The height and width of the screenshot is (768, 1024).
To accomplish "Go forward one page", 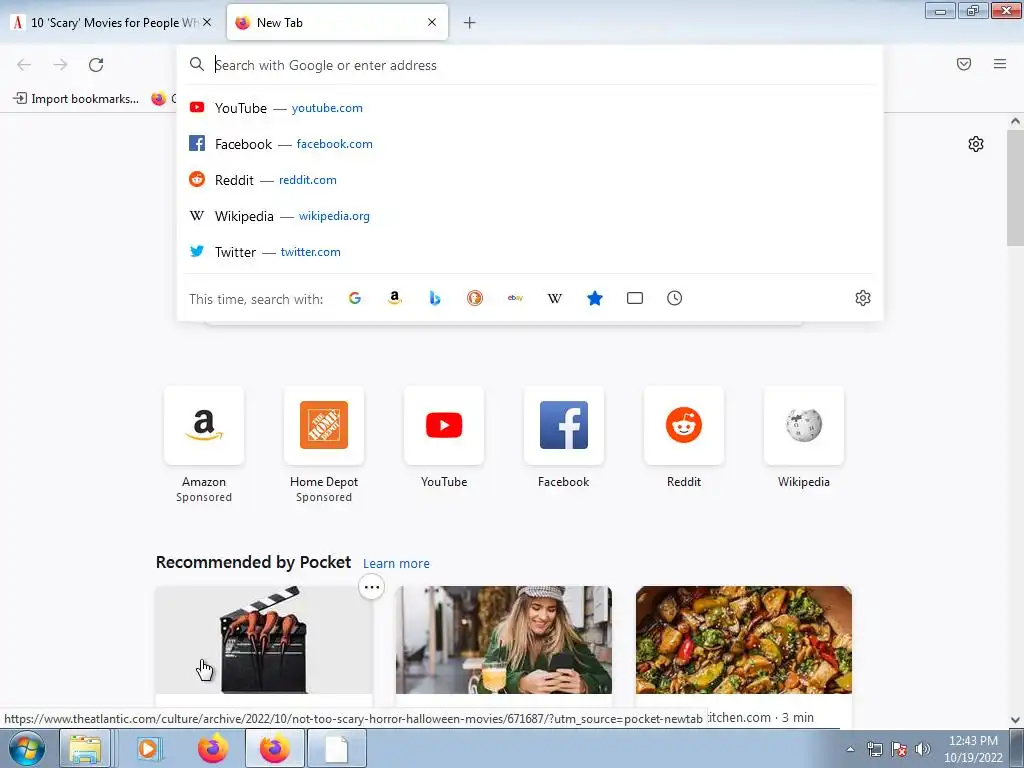I will [60, 65].
